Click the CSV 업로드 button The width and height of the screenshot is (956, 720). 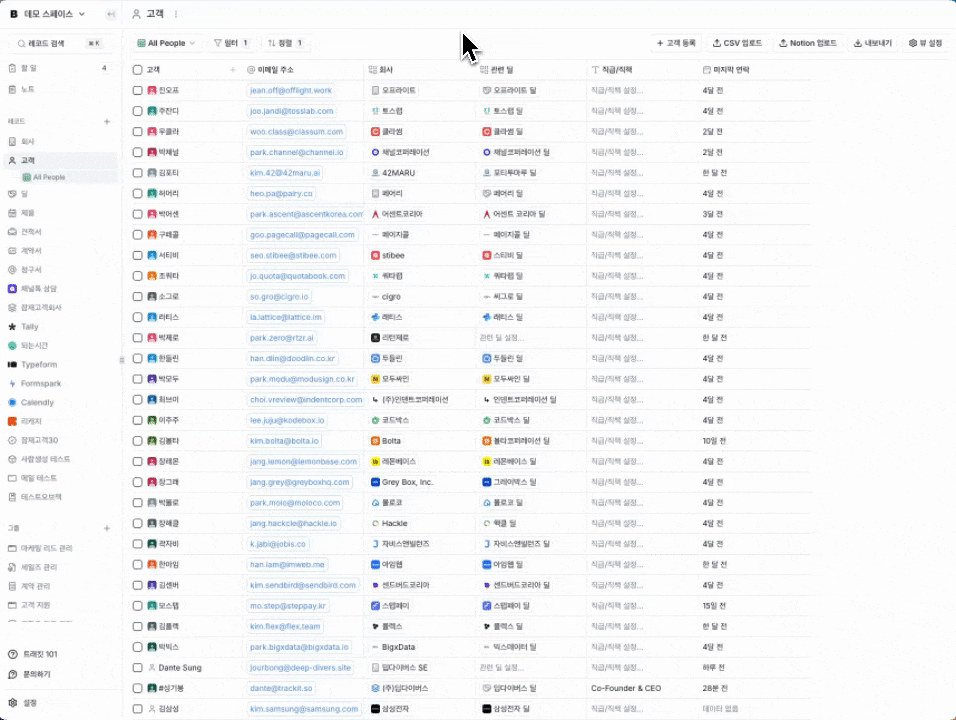point(737,43)
